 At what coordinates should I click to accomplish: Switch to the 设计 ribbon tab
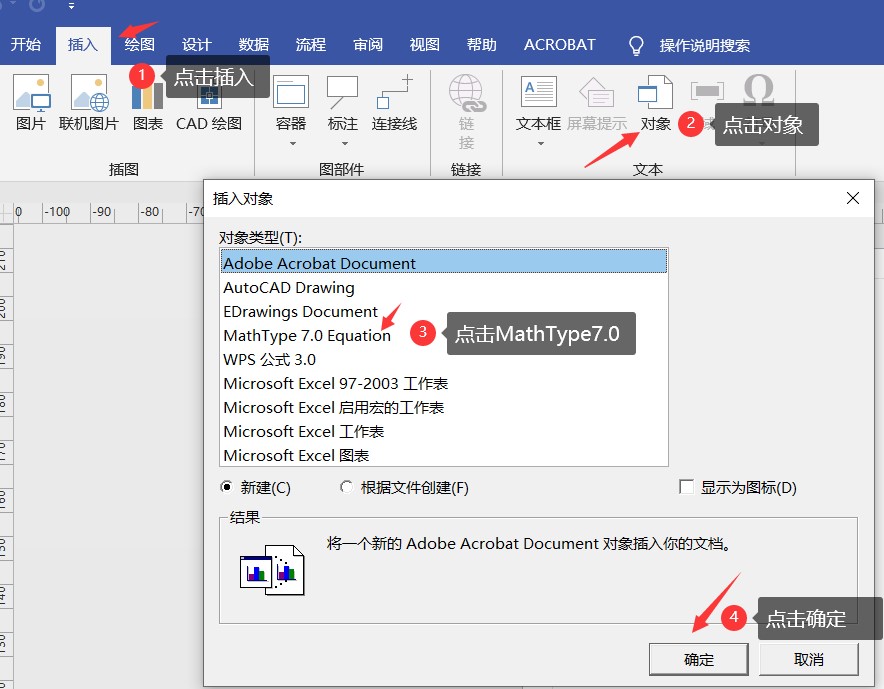click(x=196, y=44)
